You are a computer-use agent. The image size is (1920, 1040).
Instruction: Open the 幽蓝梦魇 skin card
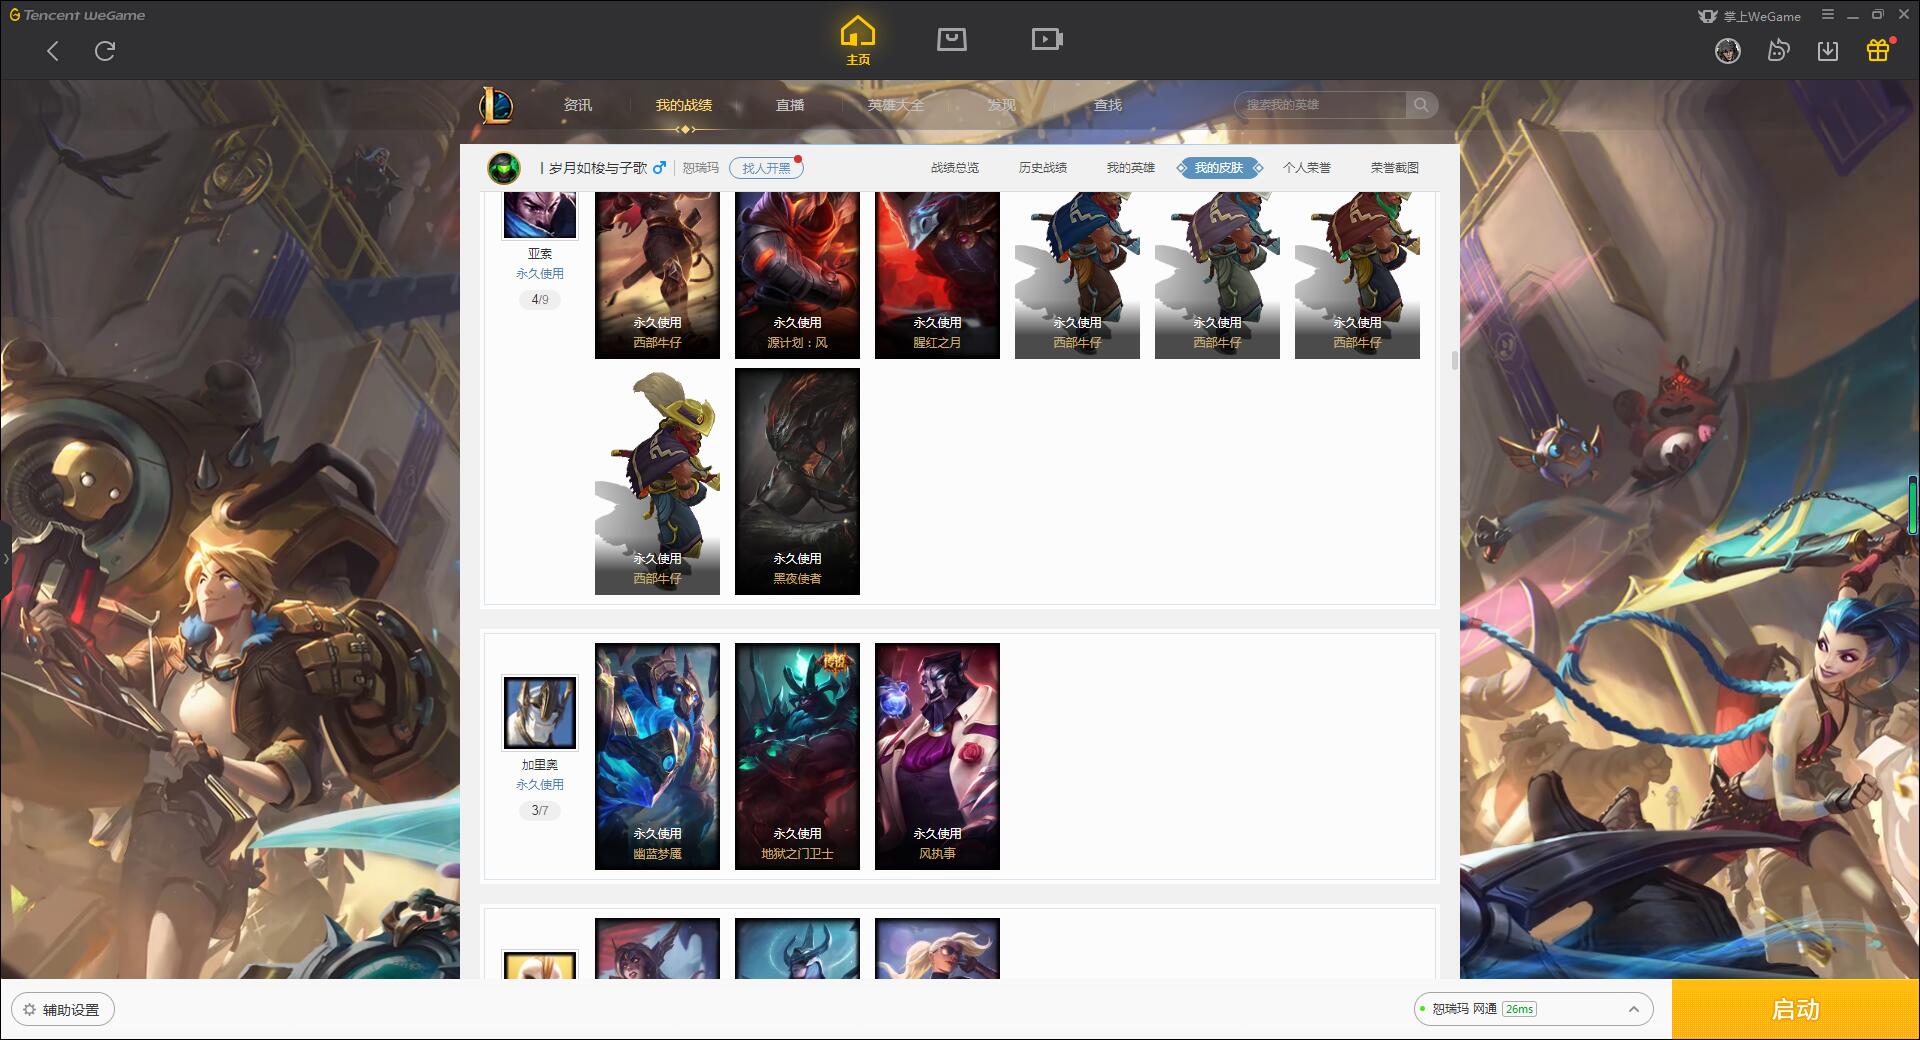click(657, 756)
